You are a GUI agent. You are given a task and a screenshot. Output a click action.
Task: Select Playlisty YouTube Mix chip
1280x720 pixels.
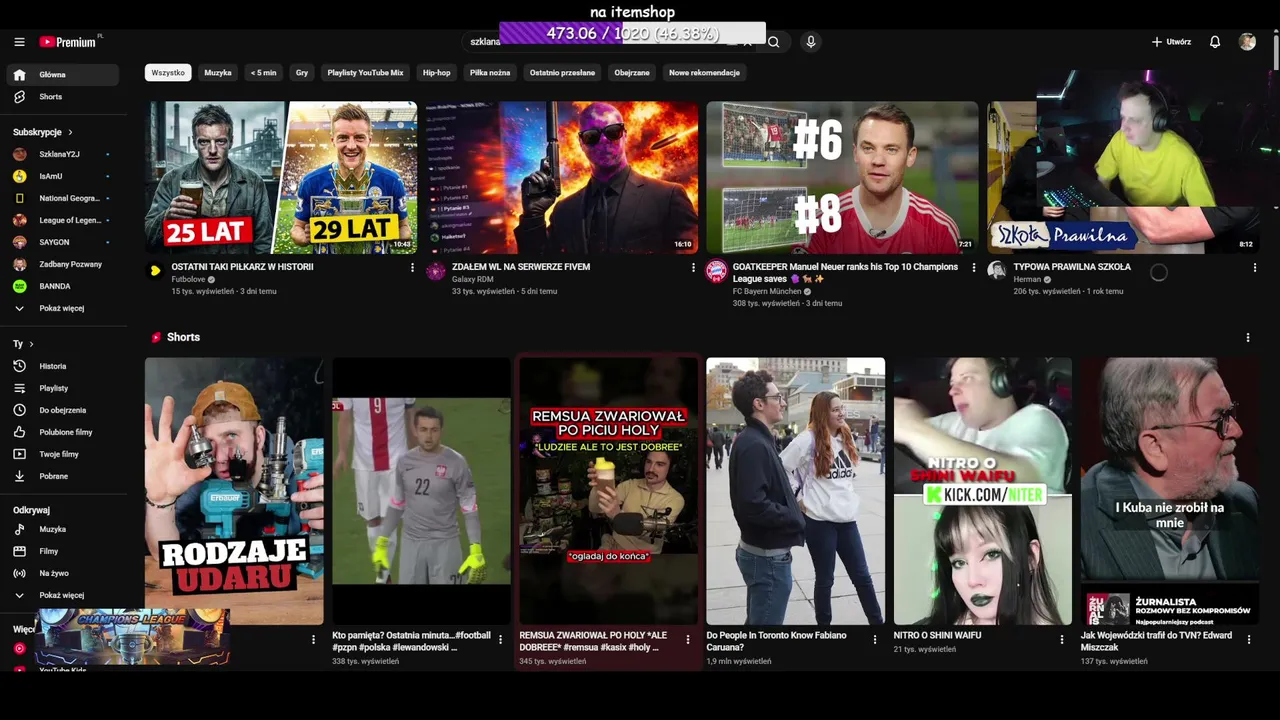(365, 73)
